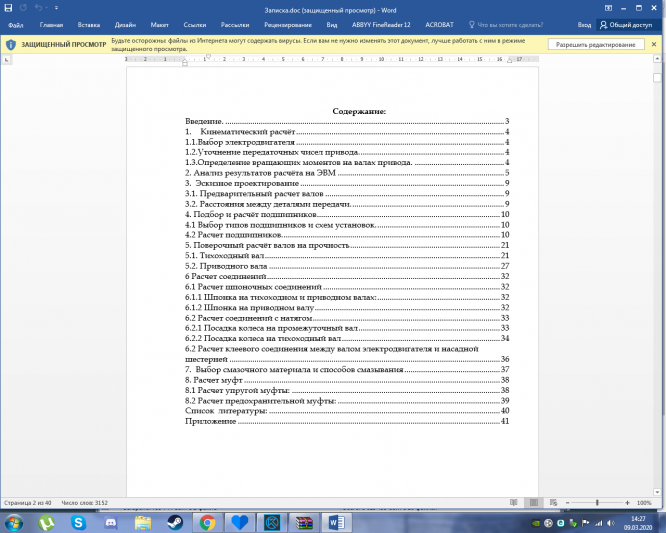Click the Protected View shield icon
This screenshot has height=533, width=666.
pyautogui.click(x=11, y=45)
